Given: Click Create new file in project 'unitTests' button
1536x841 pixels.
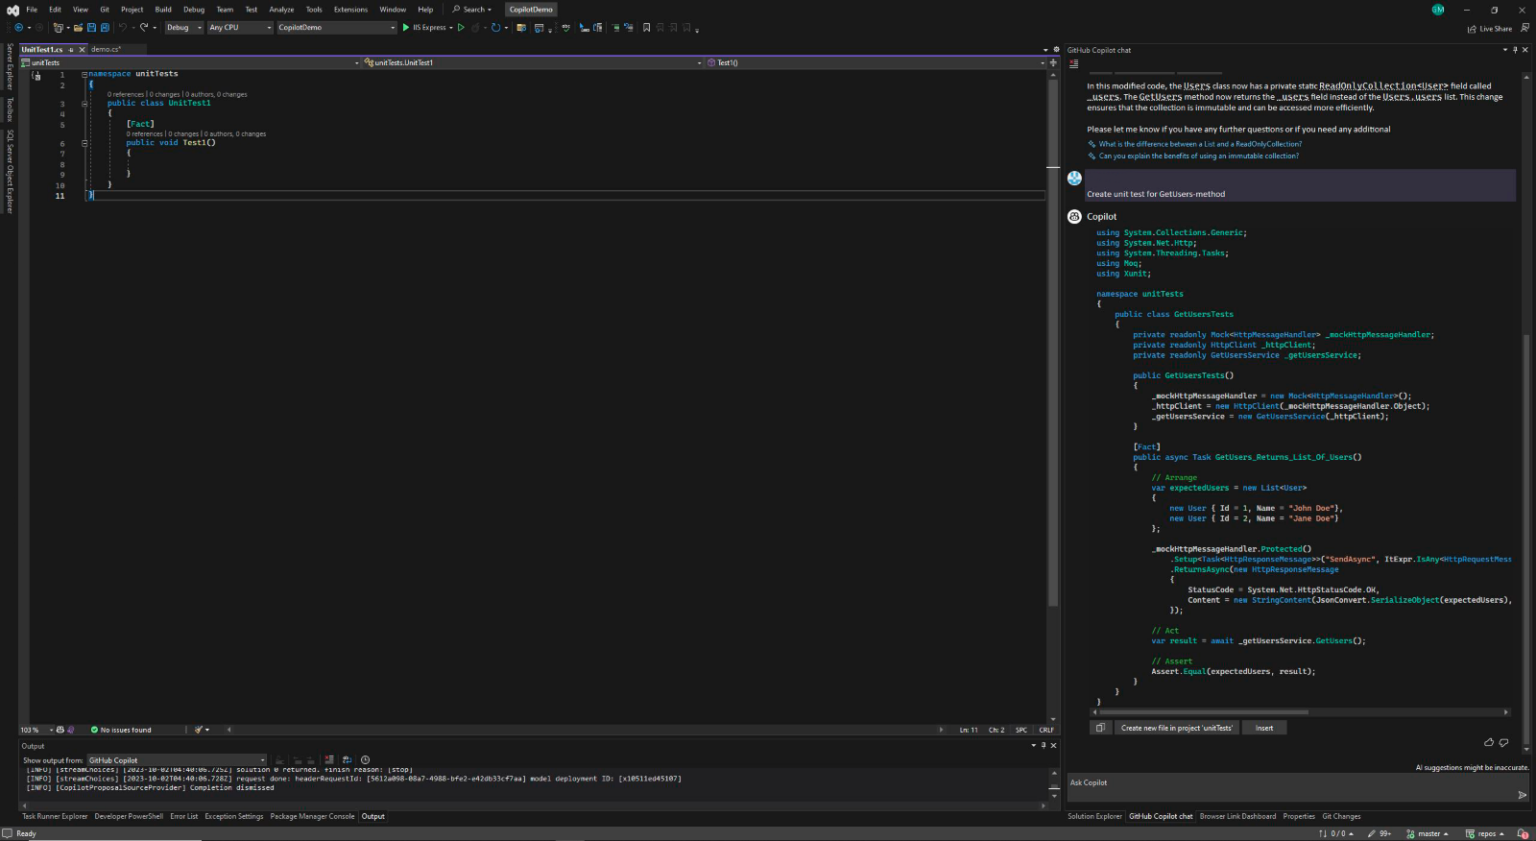Looking at the screenshot, I should (x=1177, y=728).
